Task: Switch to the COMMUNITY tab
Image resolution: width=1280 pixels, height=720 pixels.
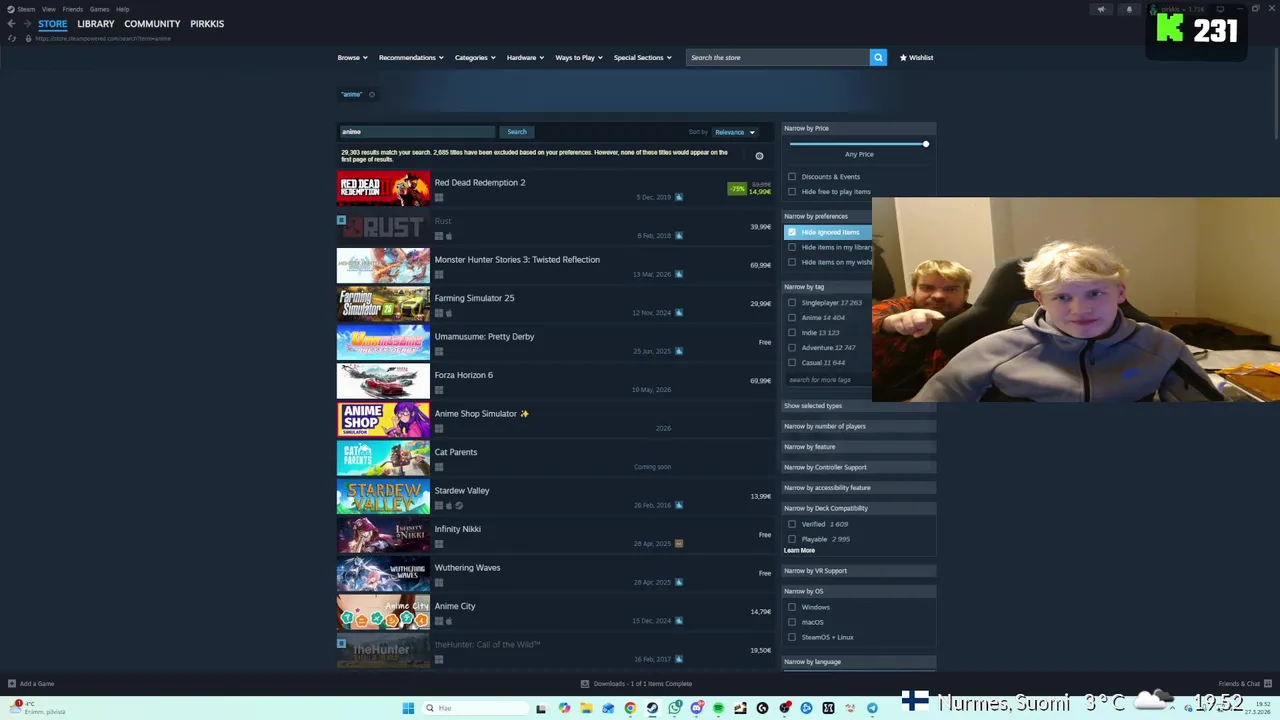Action: (x=152, y=23)
